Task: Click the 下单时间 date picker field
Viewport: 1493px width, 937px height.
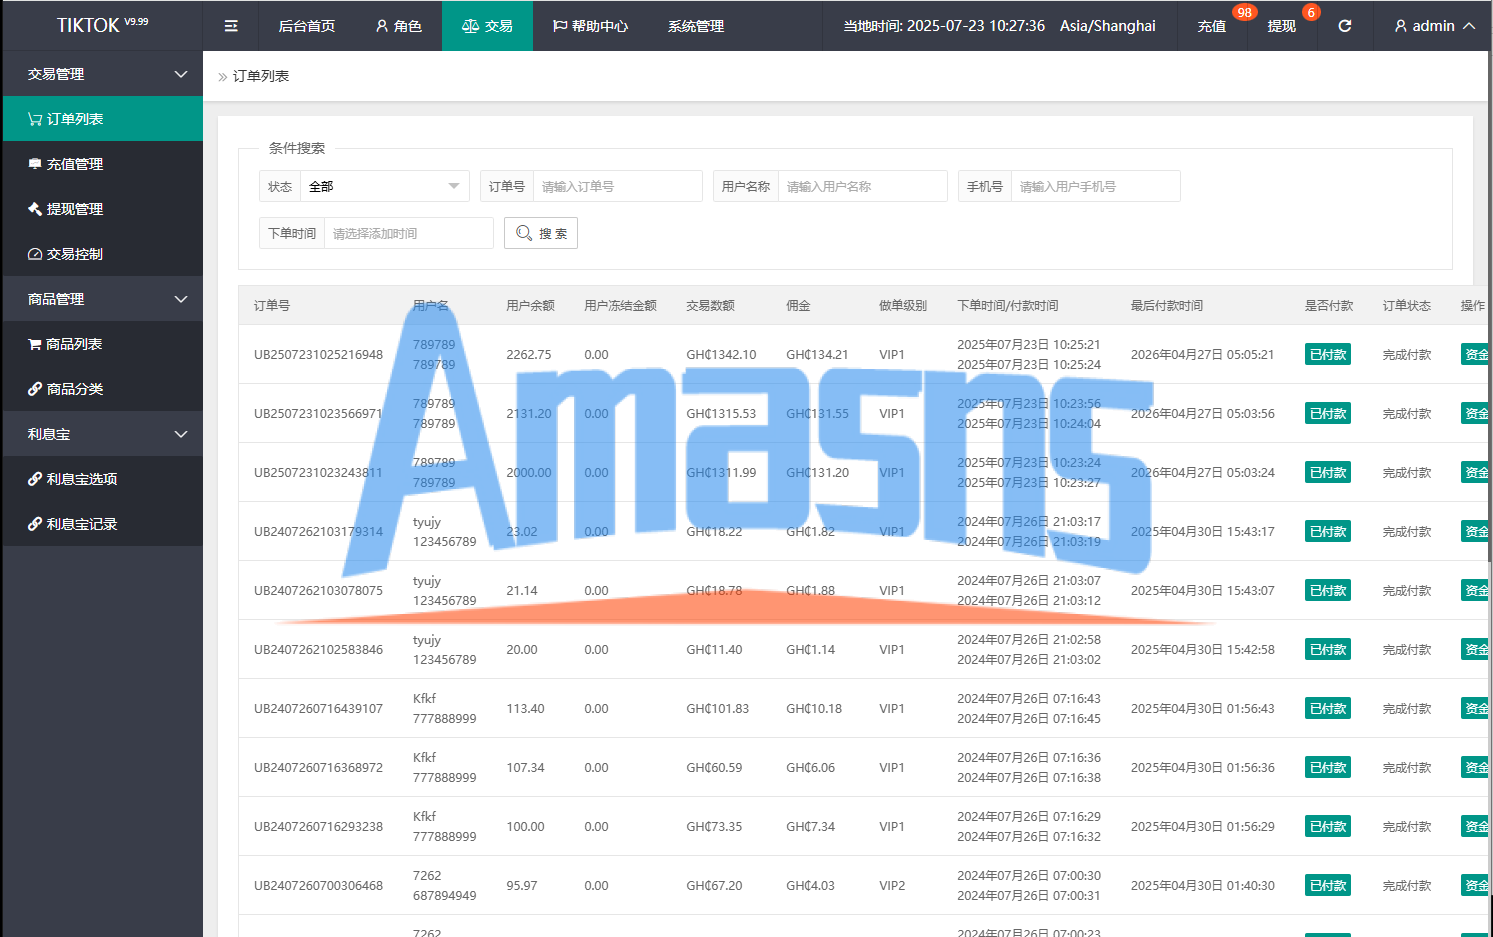Action: [408, 233]
